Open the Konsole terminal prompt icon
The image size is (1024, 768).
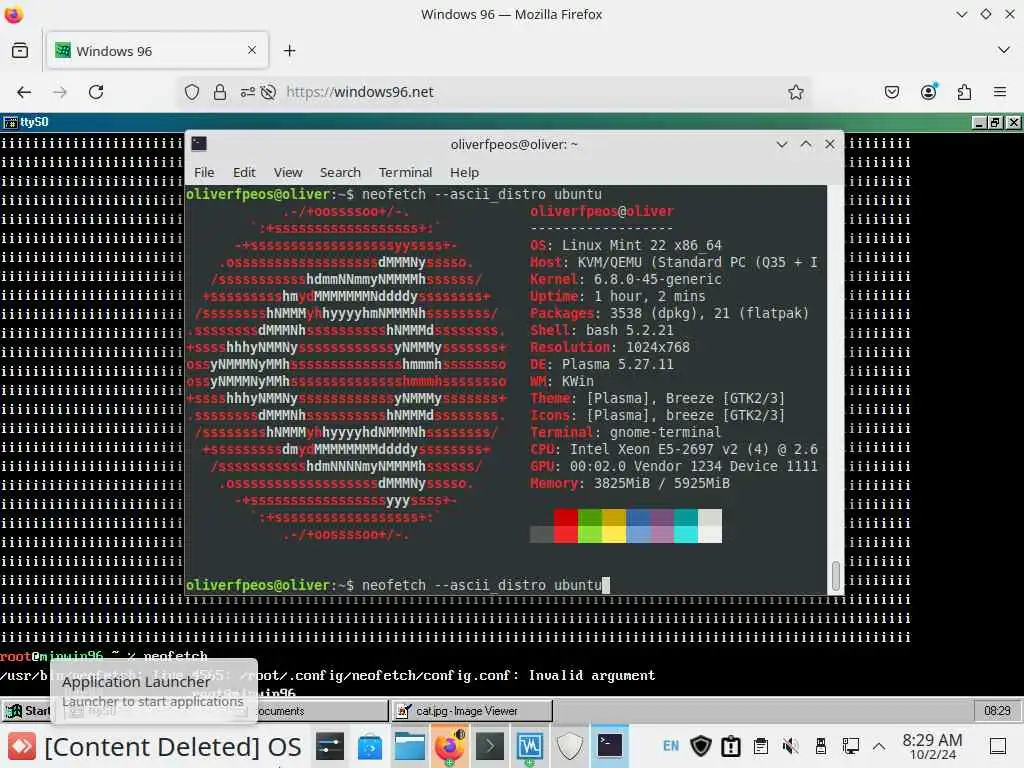(x=490, y=746)
